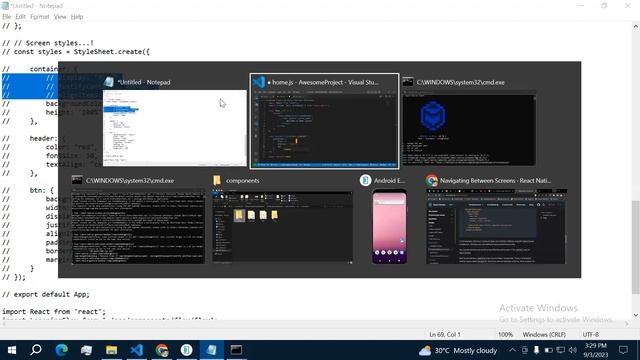
Task: Open the volume control in the system tray
Action: [x=573, y=350]
